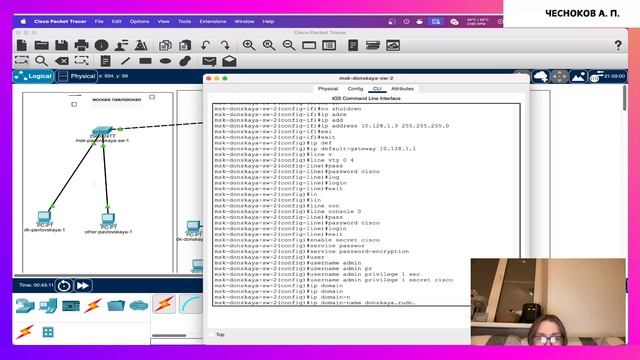Click the device list horizontal scrollbar

tap(169, 336)
